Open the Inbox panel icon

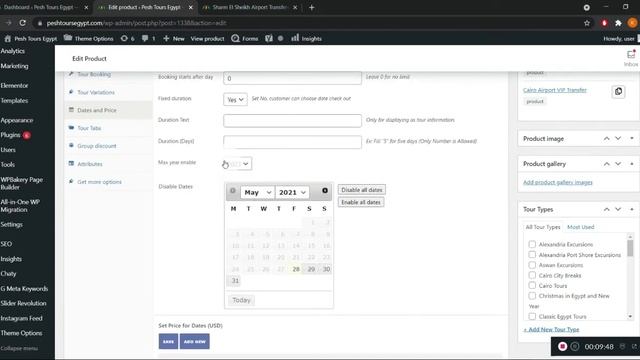tap(631, 58)
